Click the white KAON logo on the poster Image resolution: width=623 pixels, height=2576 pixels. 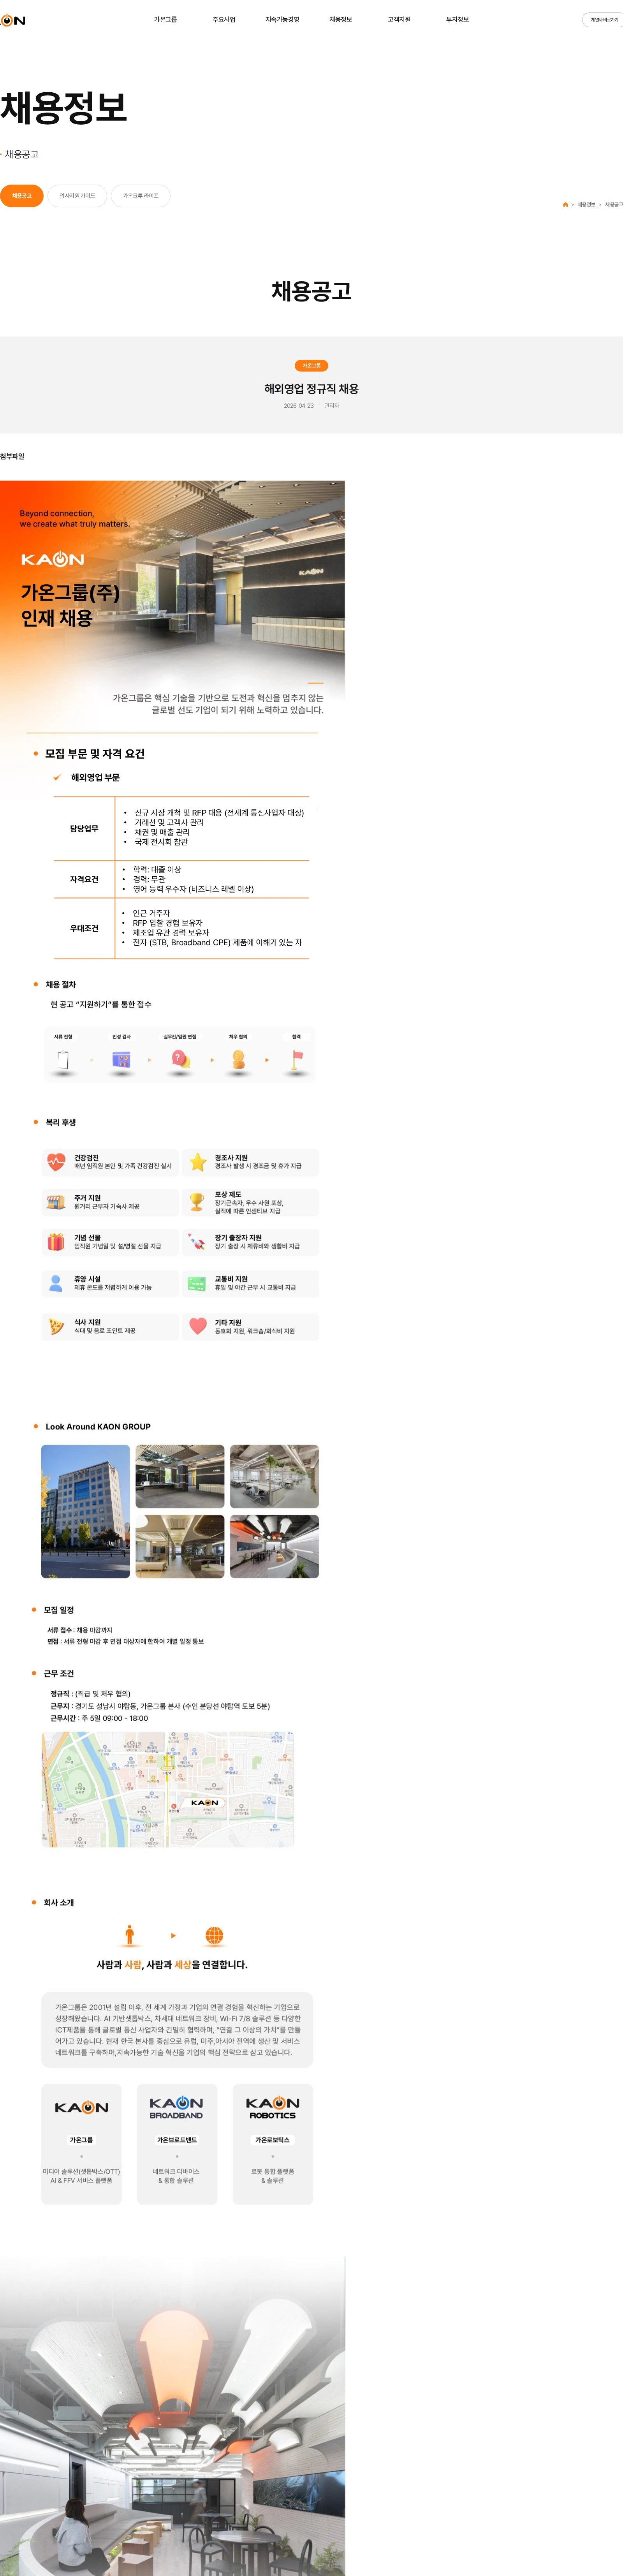[x=53, y=559]
